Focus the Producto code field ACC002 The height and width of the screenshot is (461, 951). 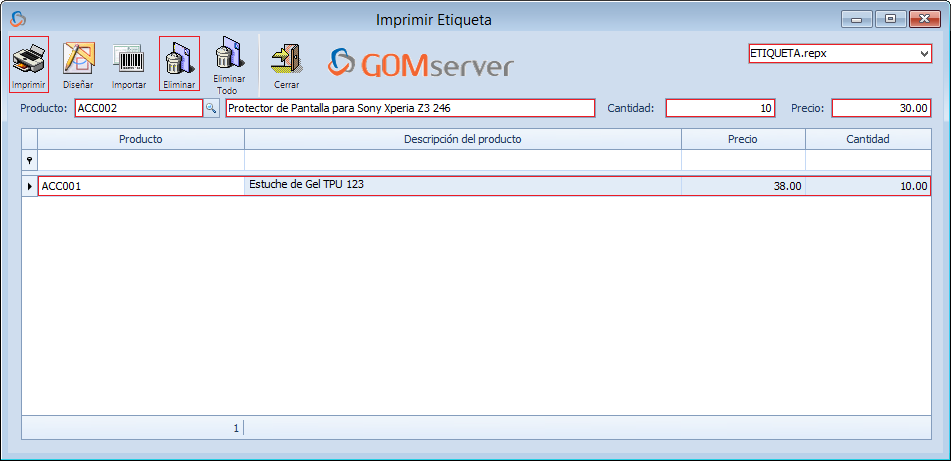pos(139,108)
